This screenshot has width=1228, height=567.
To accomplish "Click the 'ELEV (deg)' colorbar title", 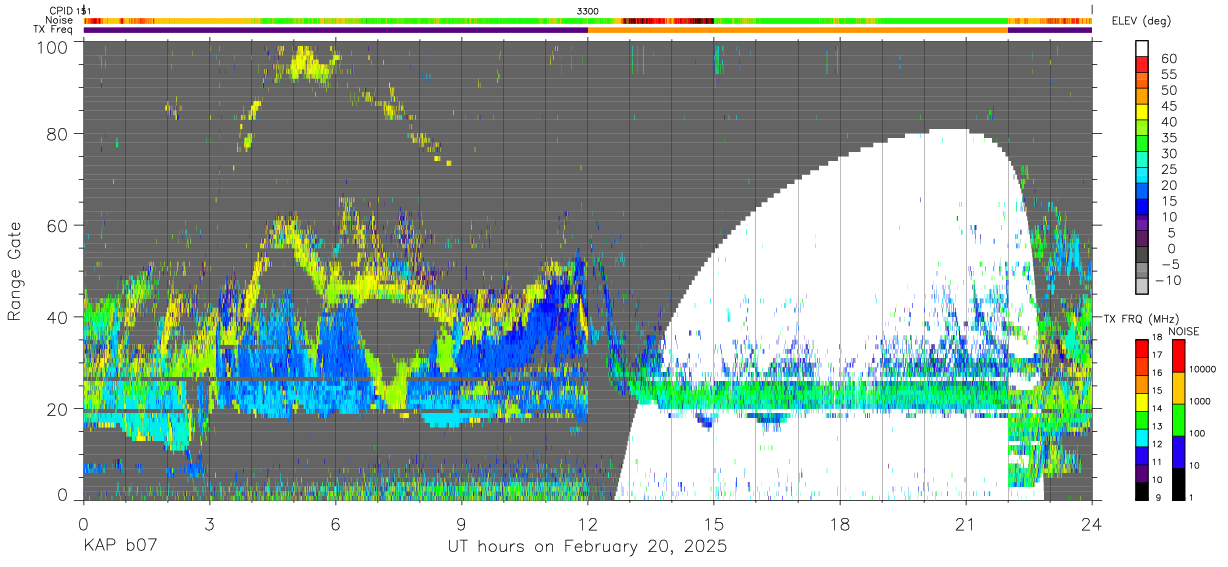I will [x=1142, y=20].
